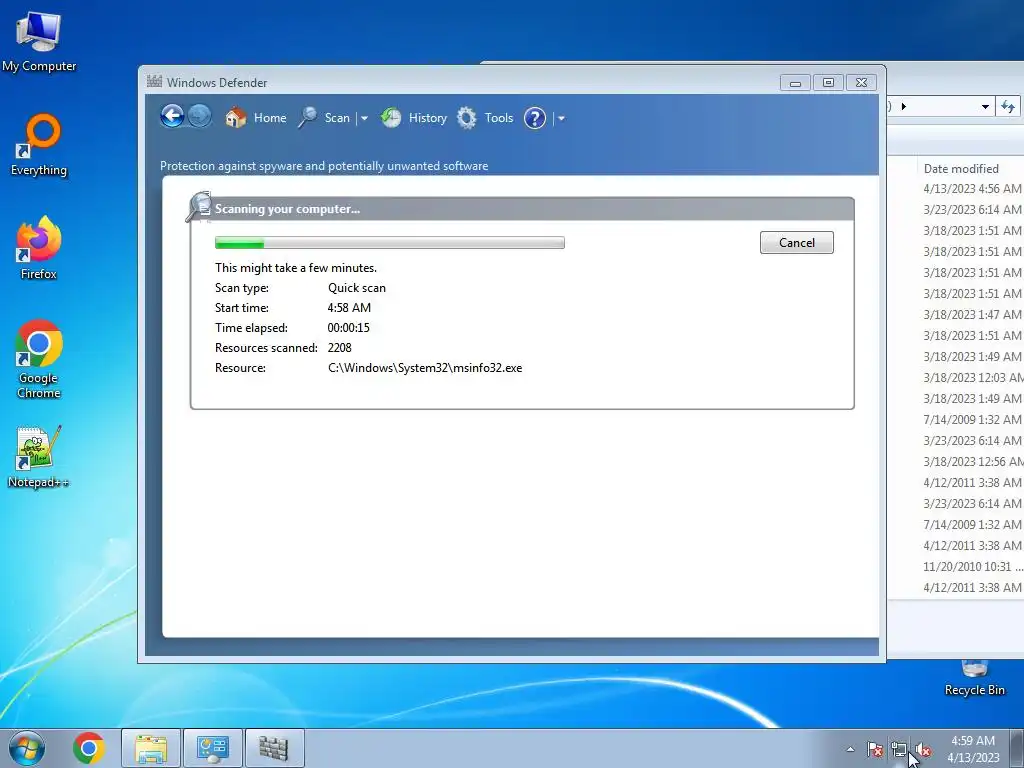Open the Windows Start menu
Screen dimensions: 1024x768
tap(27, 748)
